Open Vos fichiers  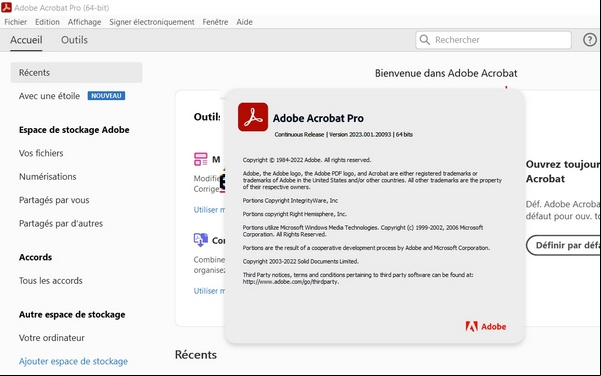click(41, 153)
